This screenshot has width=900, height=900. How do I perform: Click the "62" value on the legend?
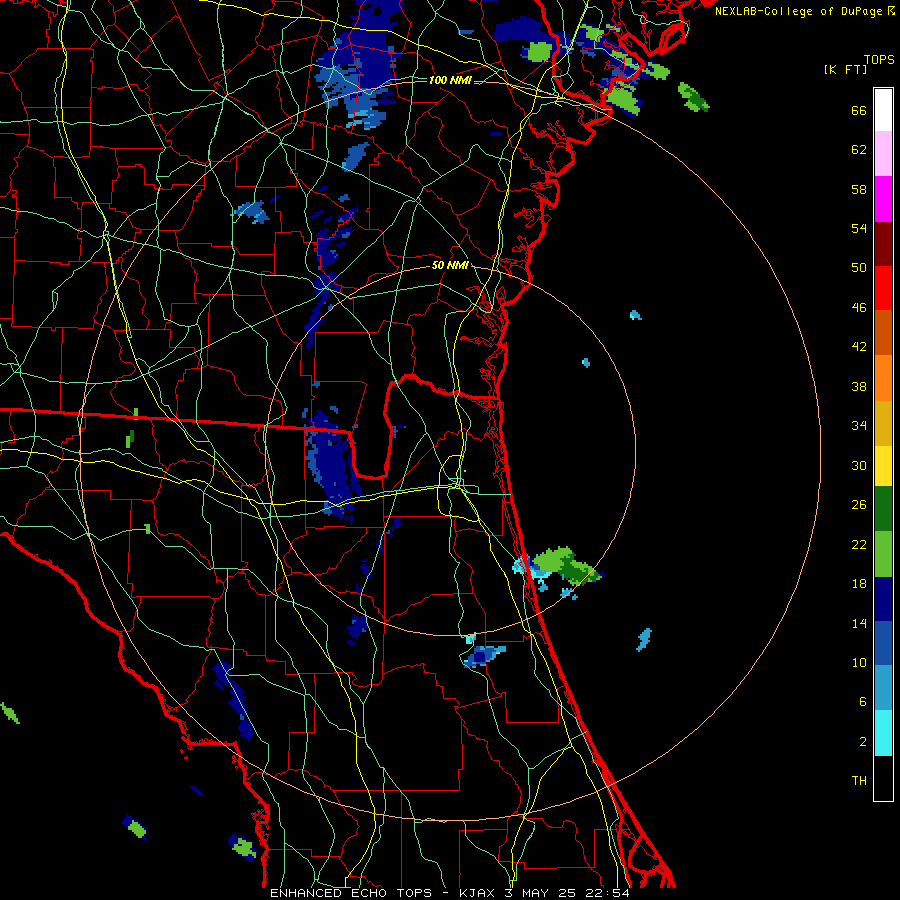(x=859, y=150)
